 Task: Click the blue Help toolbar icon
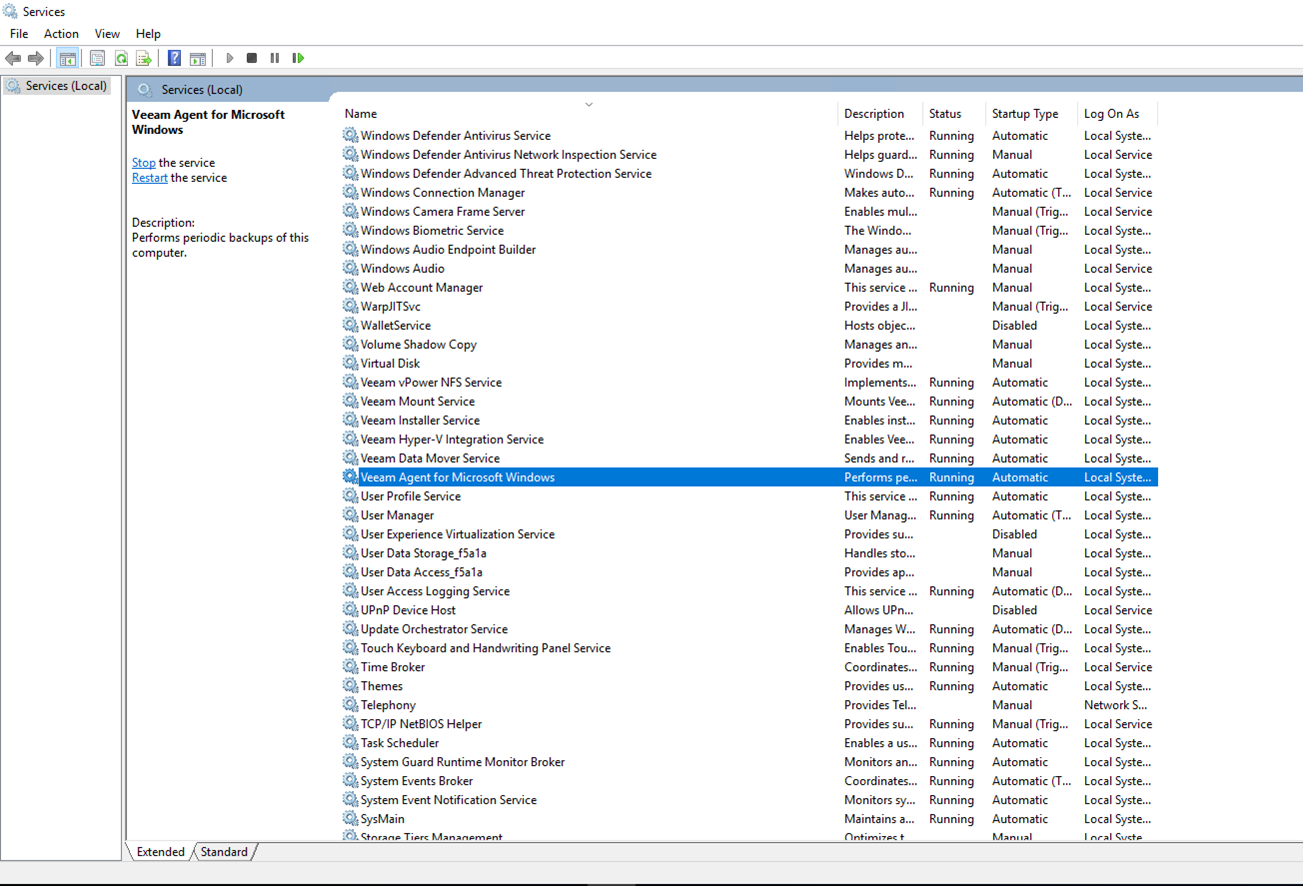174,58
